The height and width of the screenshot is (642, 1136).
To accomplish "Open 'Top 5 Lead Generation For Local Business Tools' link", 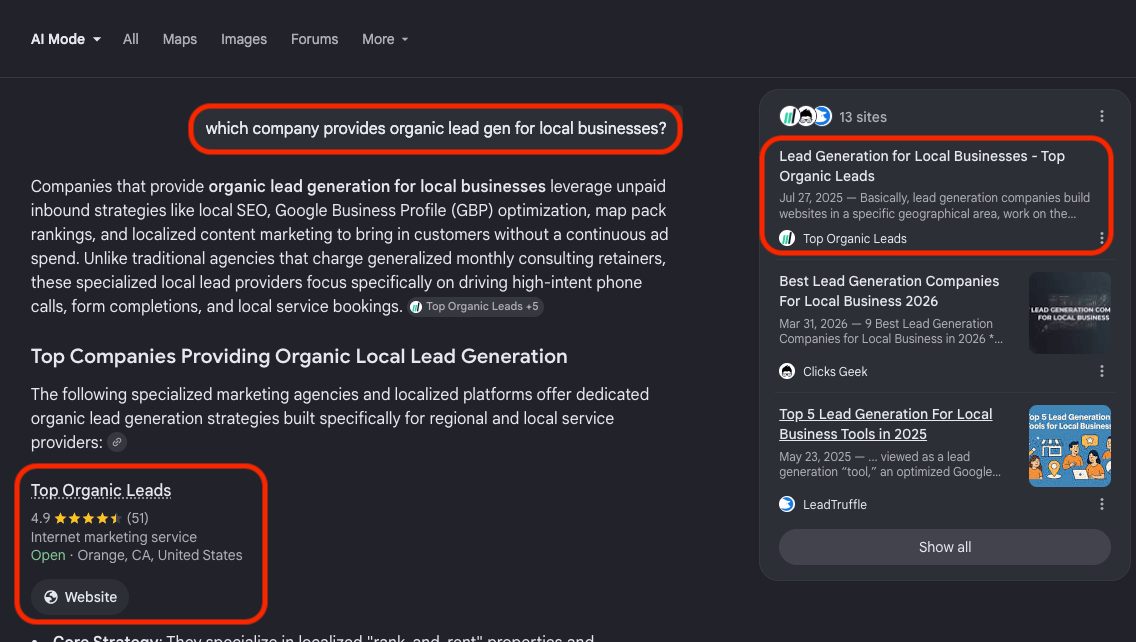I will click(885, 424).
